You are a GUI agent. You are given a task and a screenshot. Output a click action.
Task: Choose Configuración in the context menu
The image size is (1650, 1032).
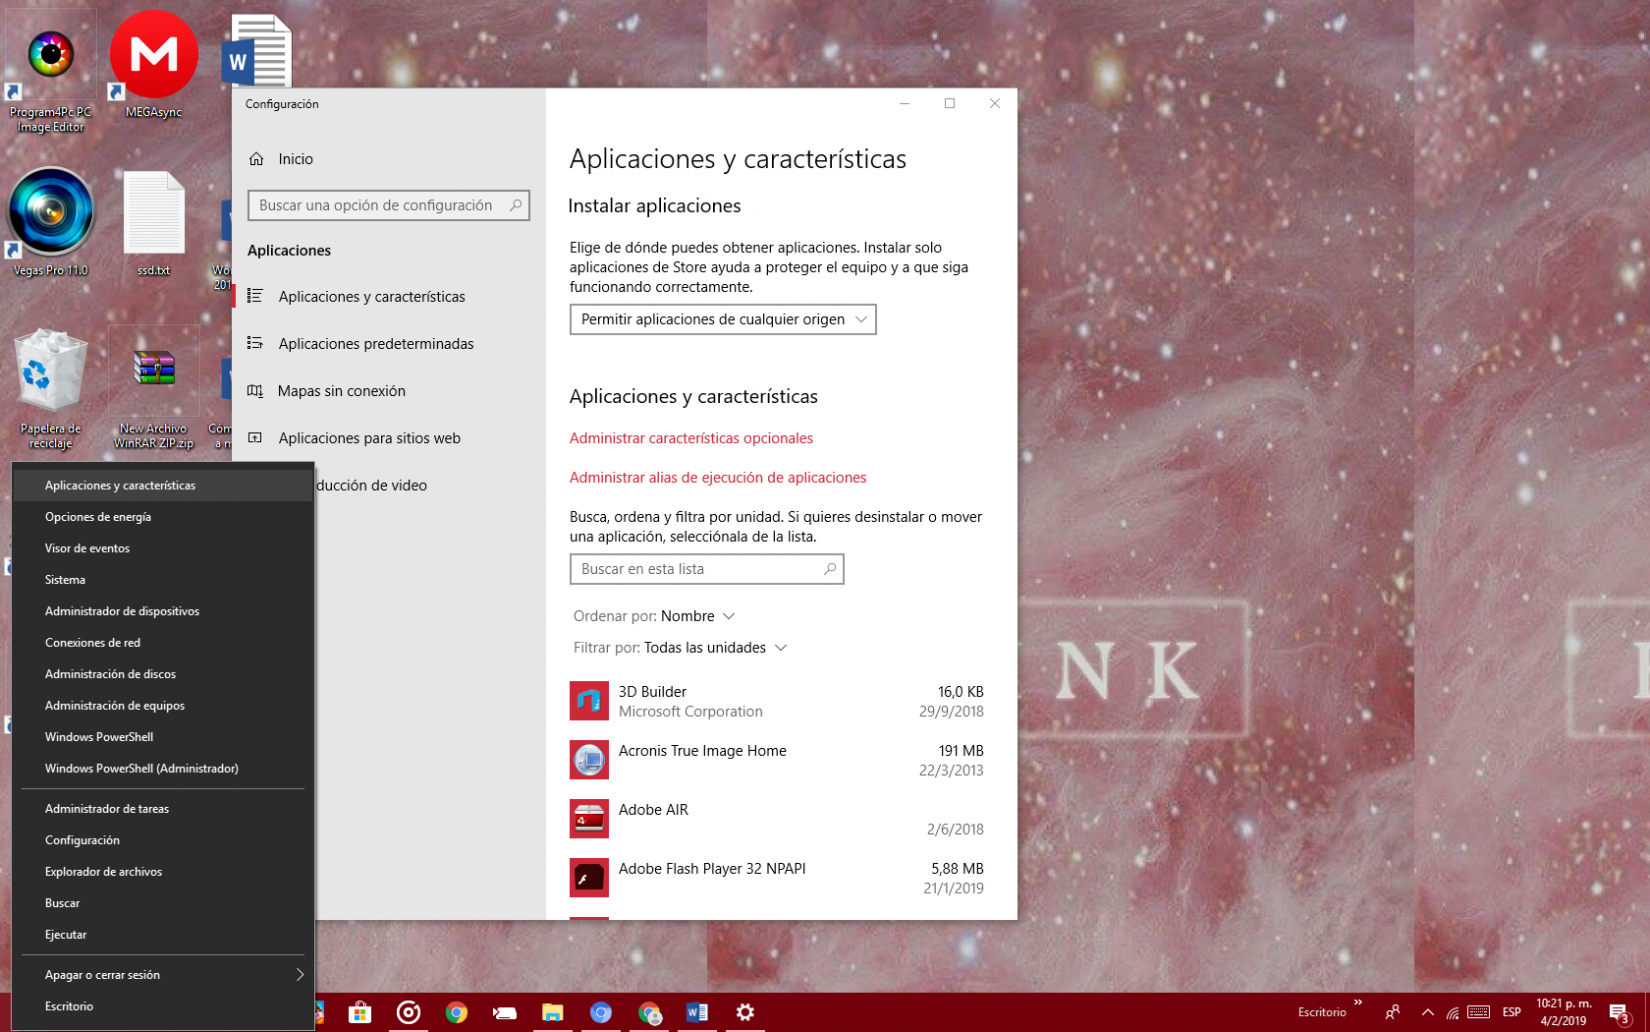click(x=163, y=841)
